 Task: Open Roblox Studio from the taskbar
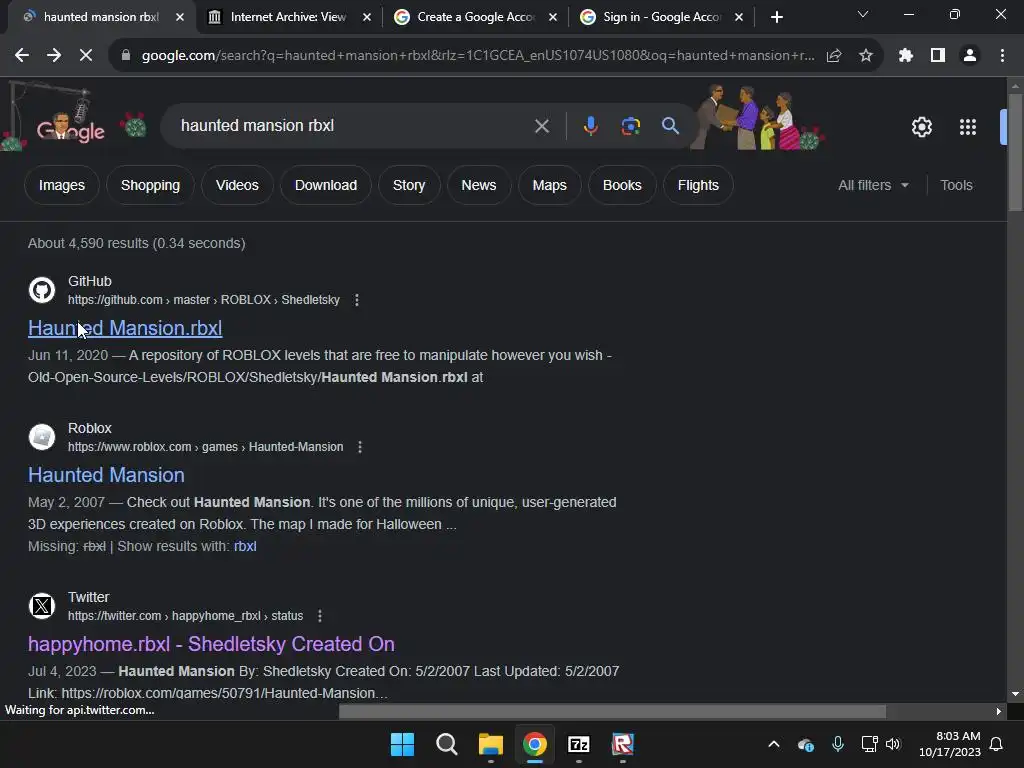pyautogui.click(x=622, y=744)
